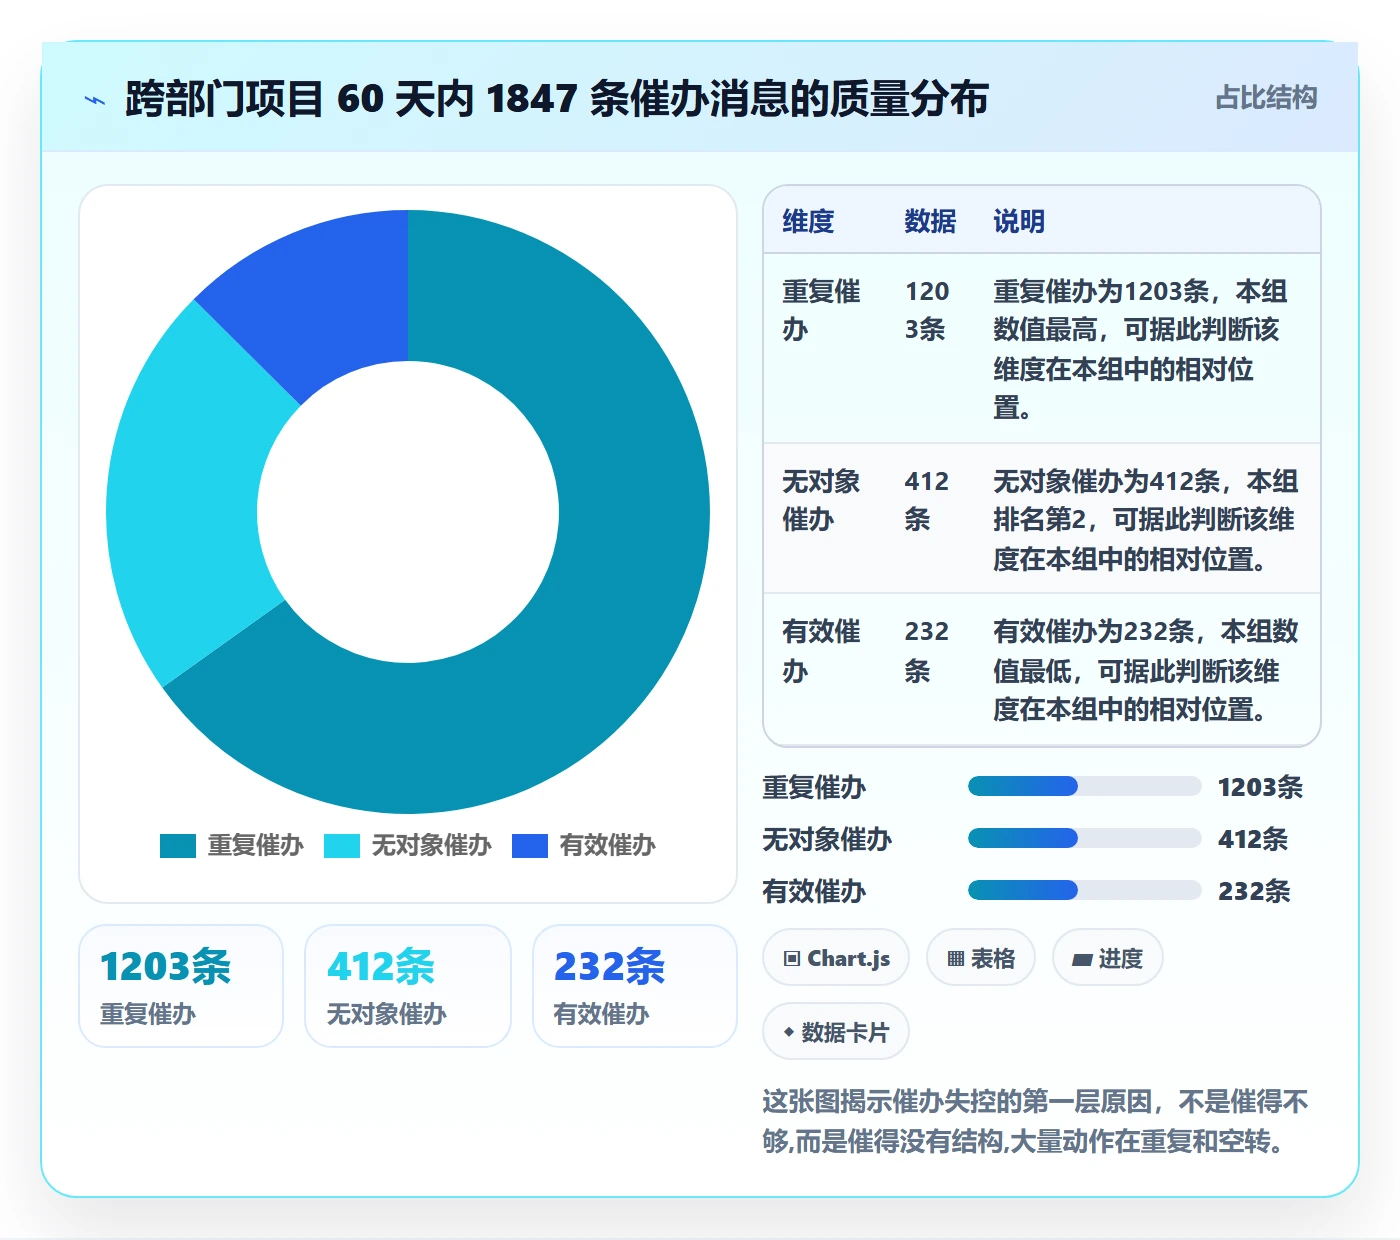Click the description starting 有效催办为232条
1400x1240 pixels.
1145,670
